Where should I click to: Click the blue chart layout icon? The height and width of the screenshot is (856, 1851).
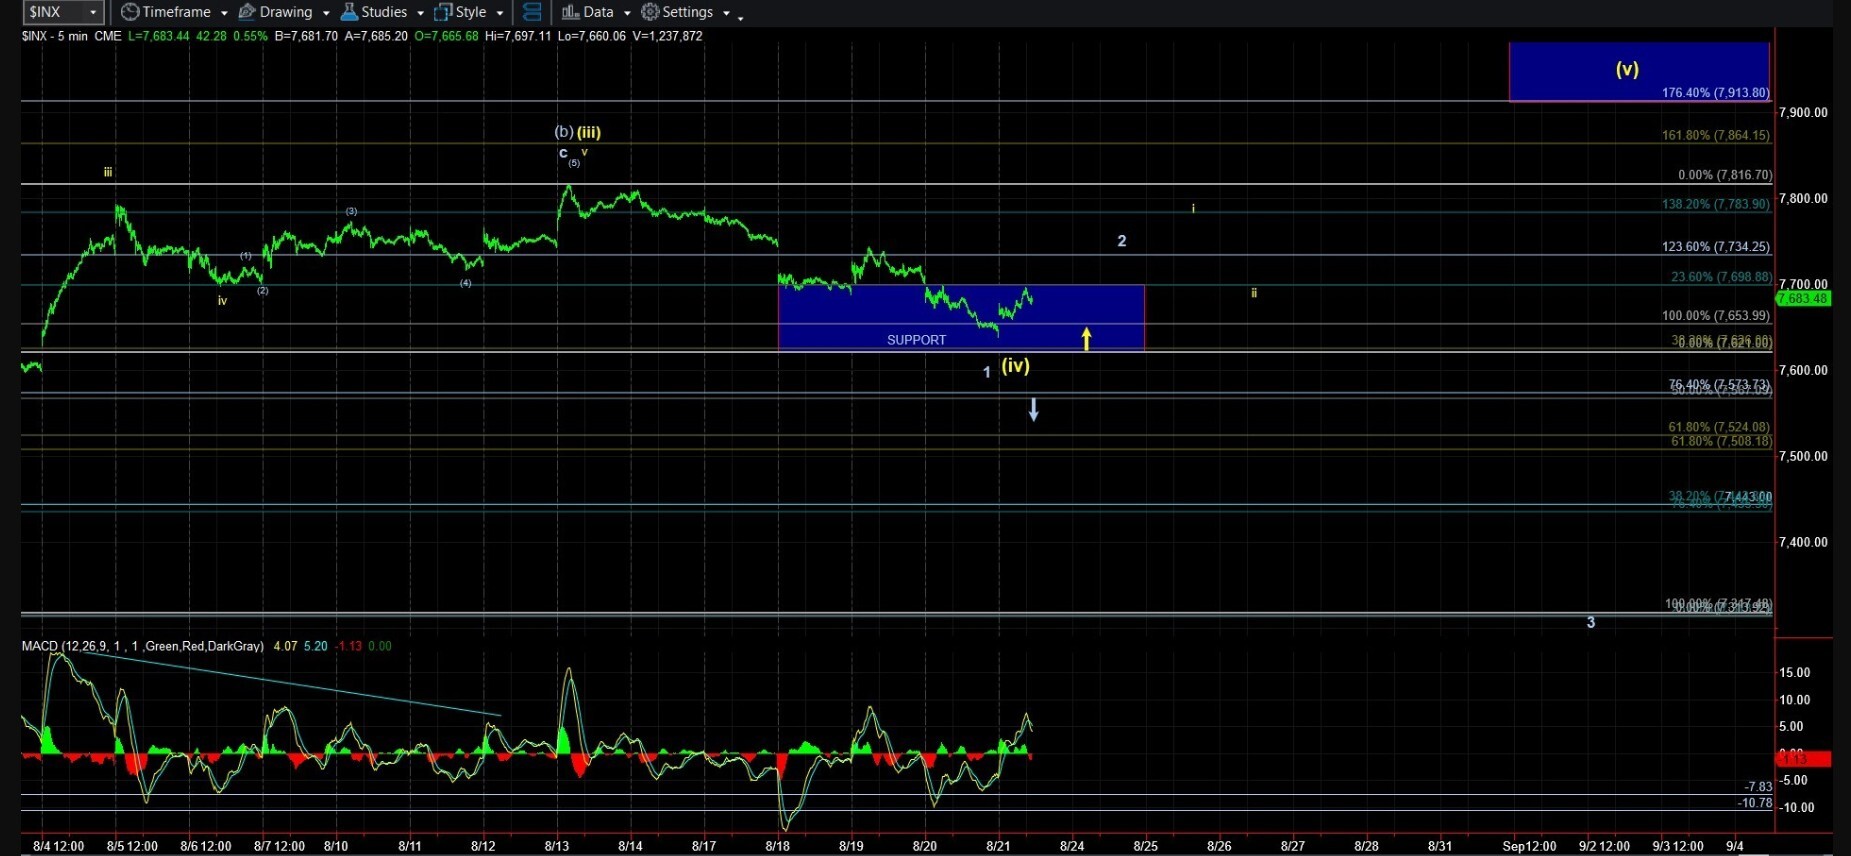click(532, 12)
